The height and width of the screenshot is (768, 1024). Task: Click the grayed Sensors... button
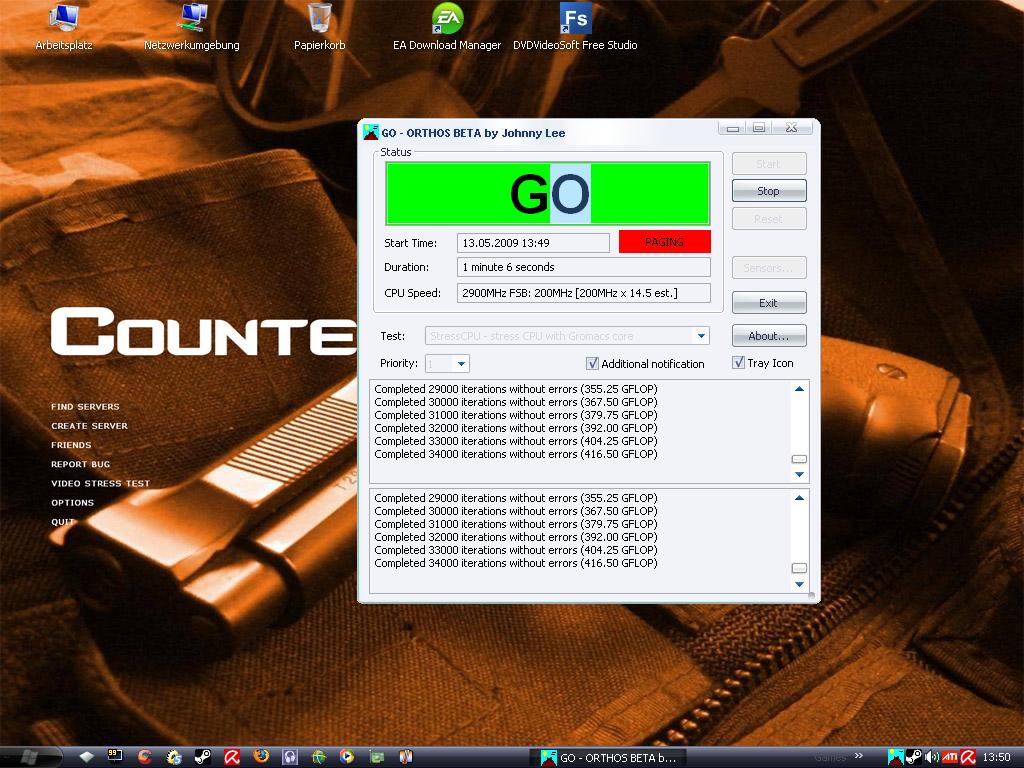(769, 268)
